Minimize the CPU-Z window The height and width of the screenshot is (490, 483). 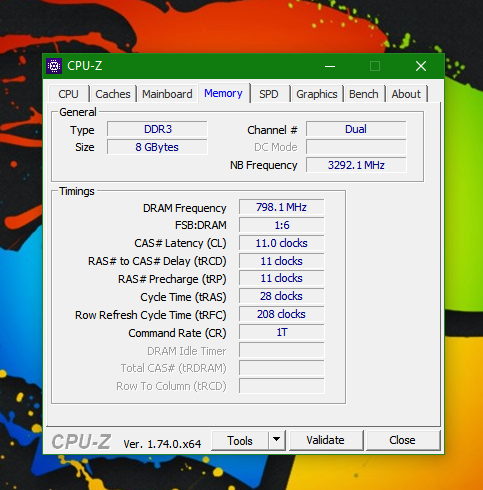coord(330,66)
